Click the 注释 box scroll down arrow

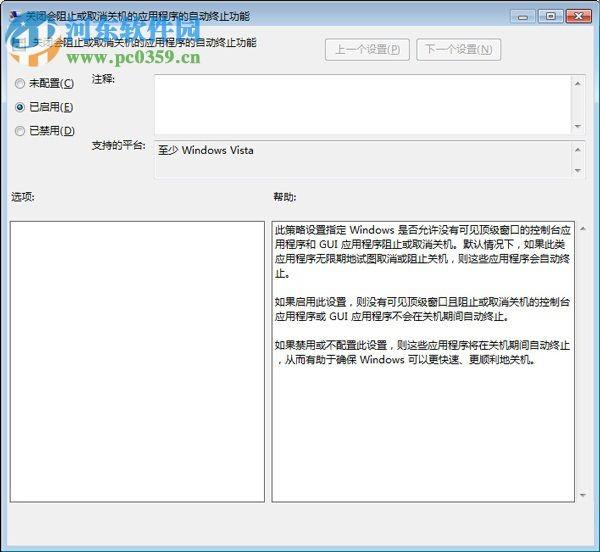578,126
